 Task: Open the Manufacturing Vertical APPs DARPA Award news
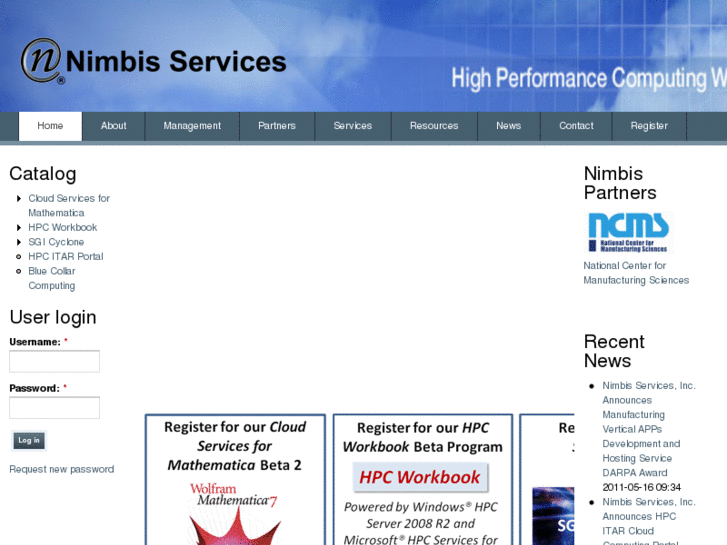(649, 429)
